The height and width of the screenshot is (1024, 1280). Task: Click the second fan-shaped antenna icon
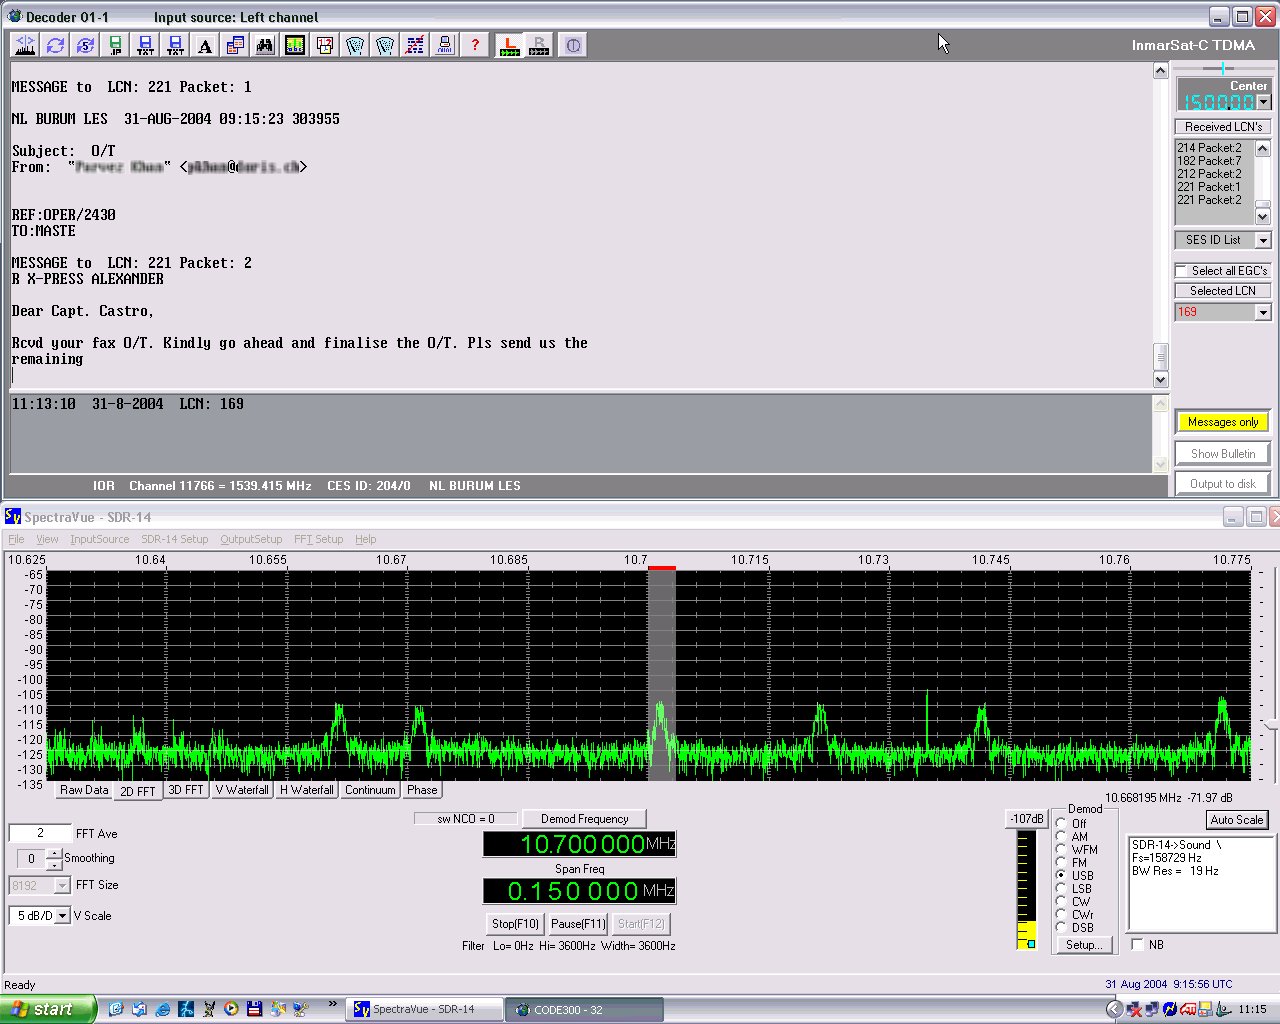pyautogui.click(x=385, y=45)
